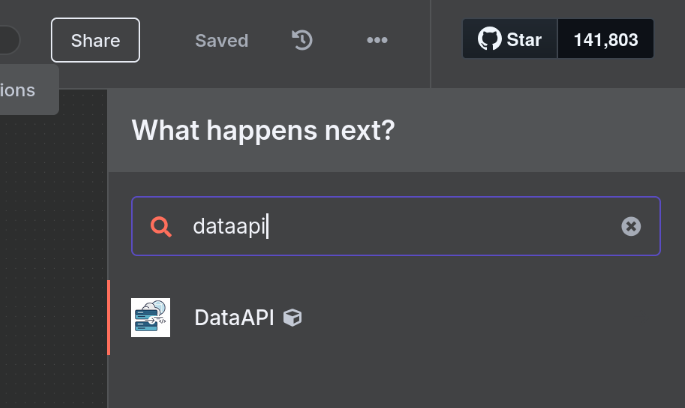The image size is (685, 408).
Task: Focus the node search field containing "dataapi"
Action: pos(400,226)
